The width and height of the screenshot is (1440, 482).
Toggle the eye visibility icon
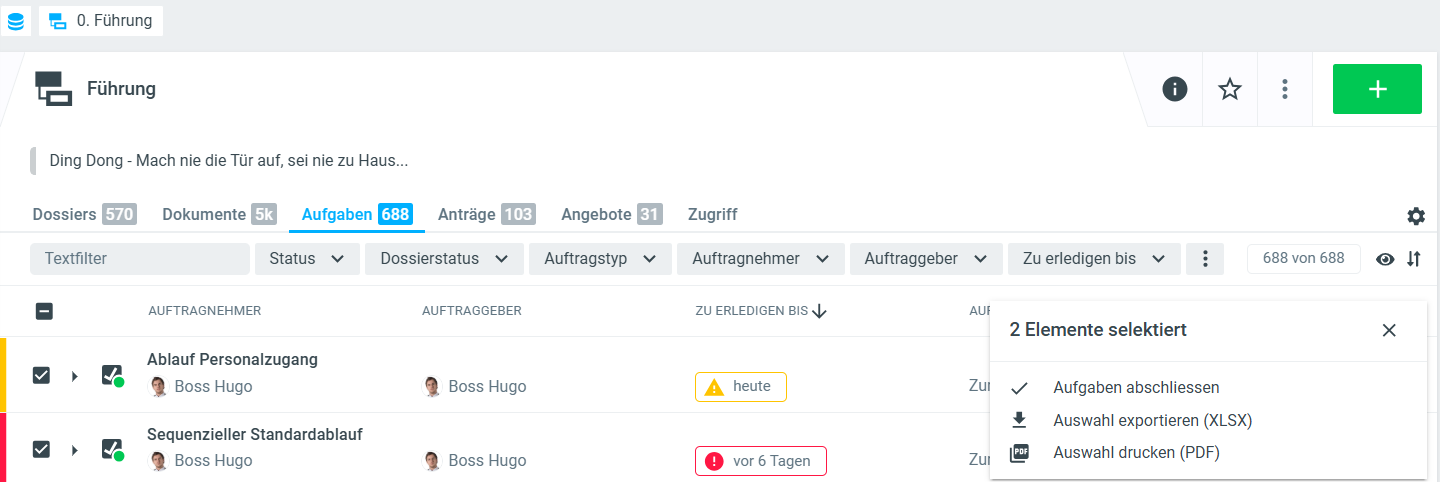click(x=1385, y=259)
